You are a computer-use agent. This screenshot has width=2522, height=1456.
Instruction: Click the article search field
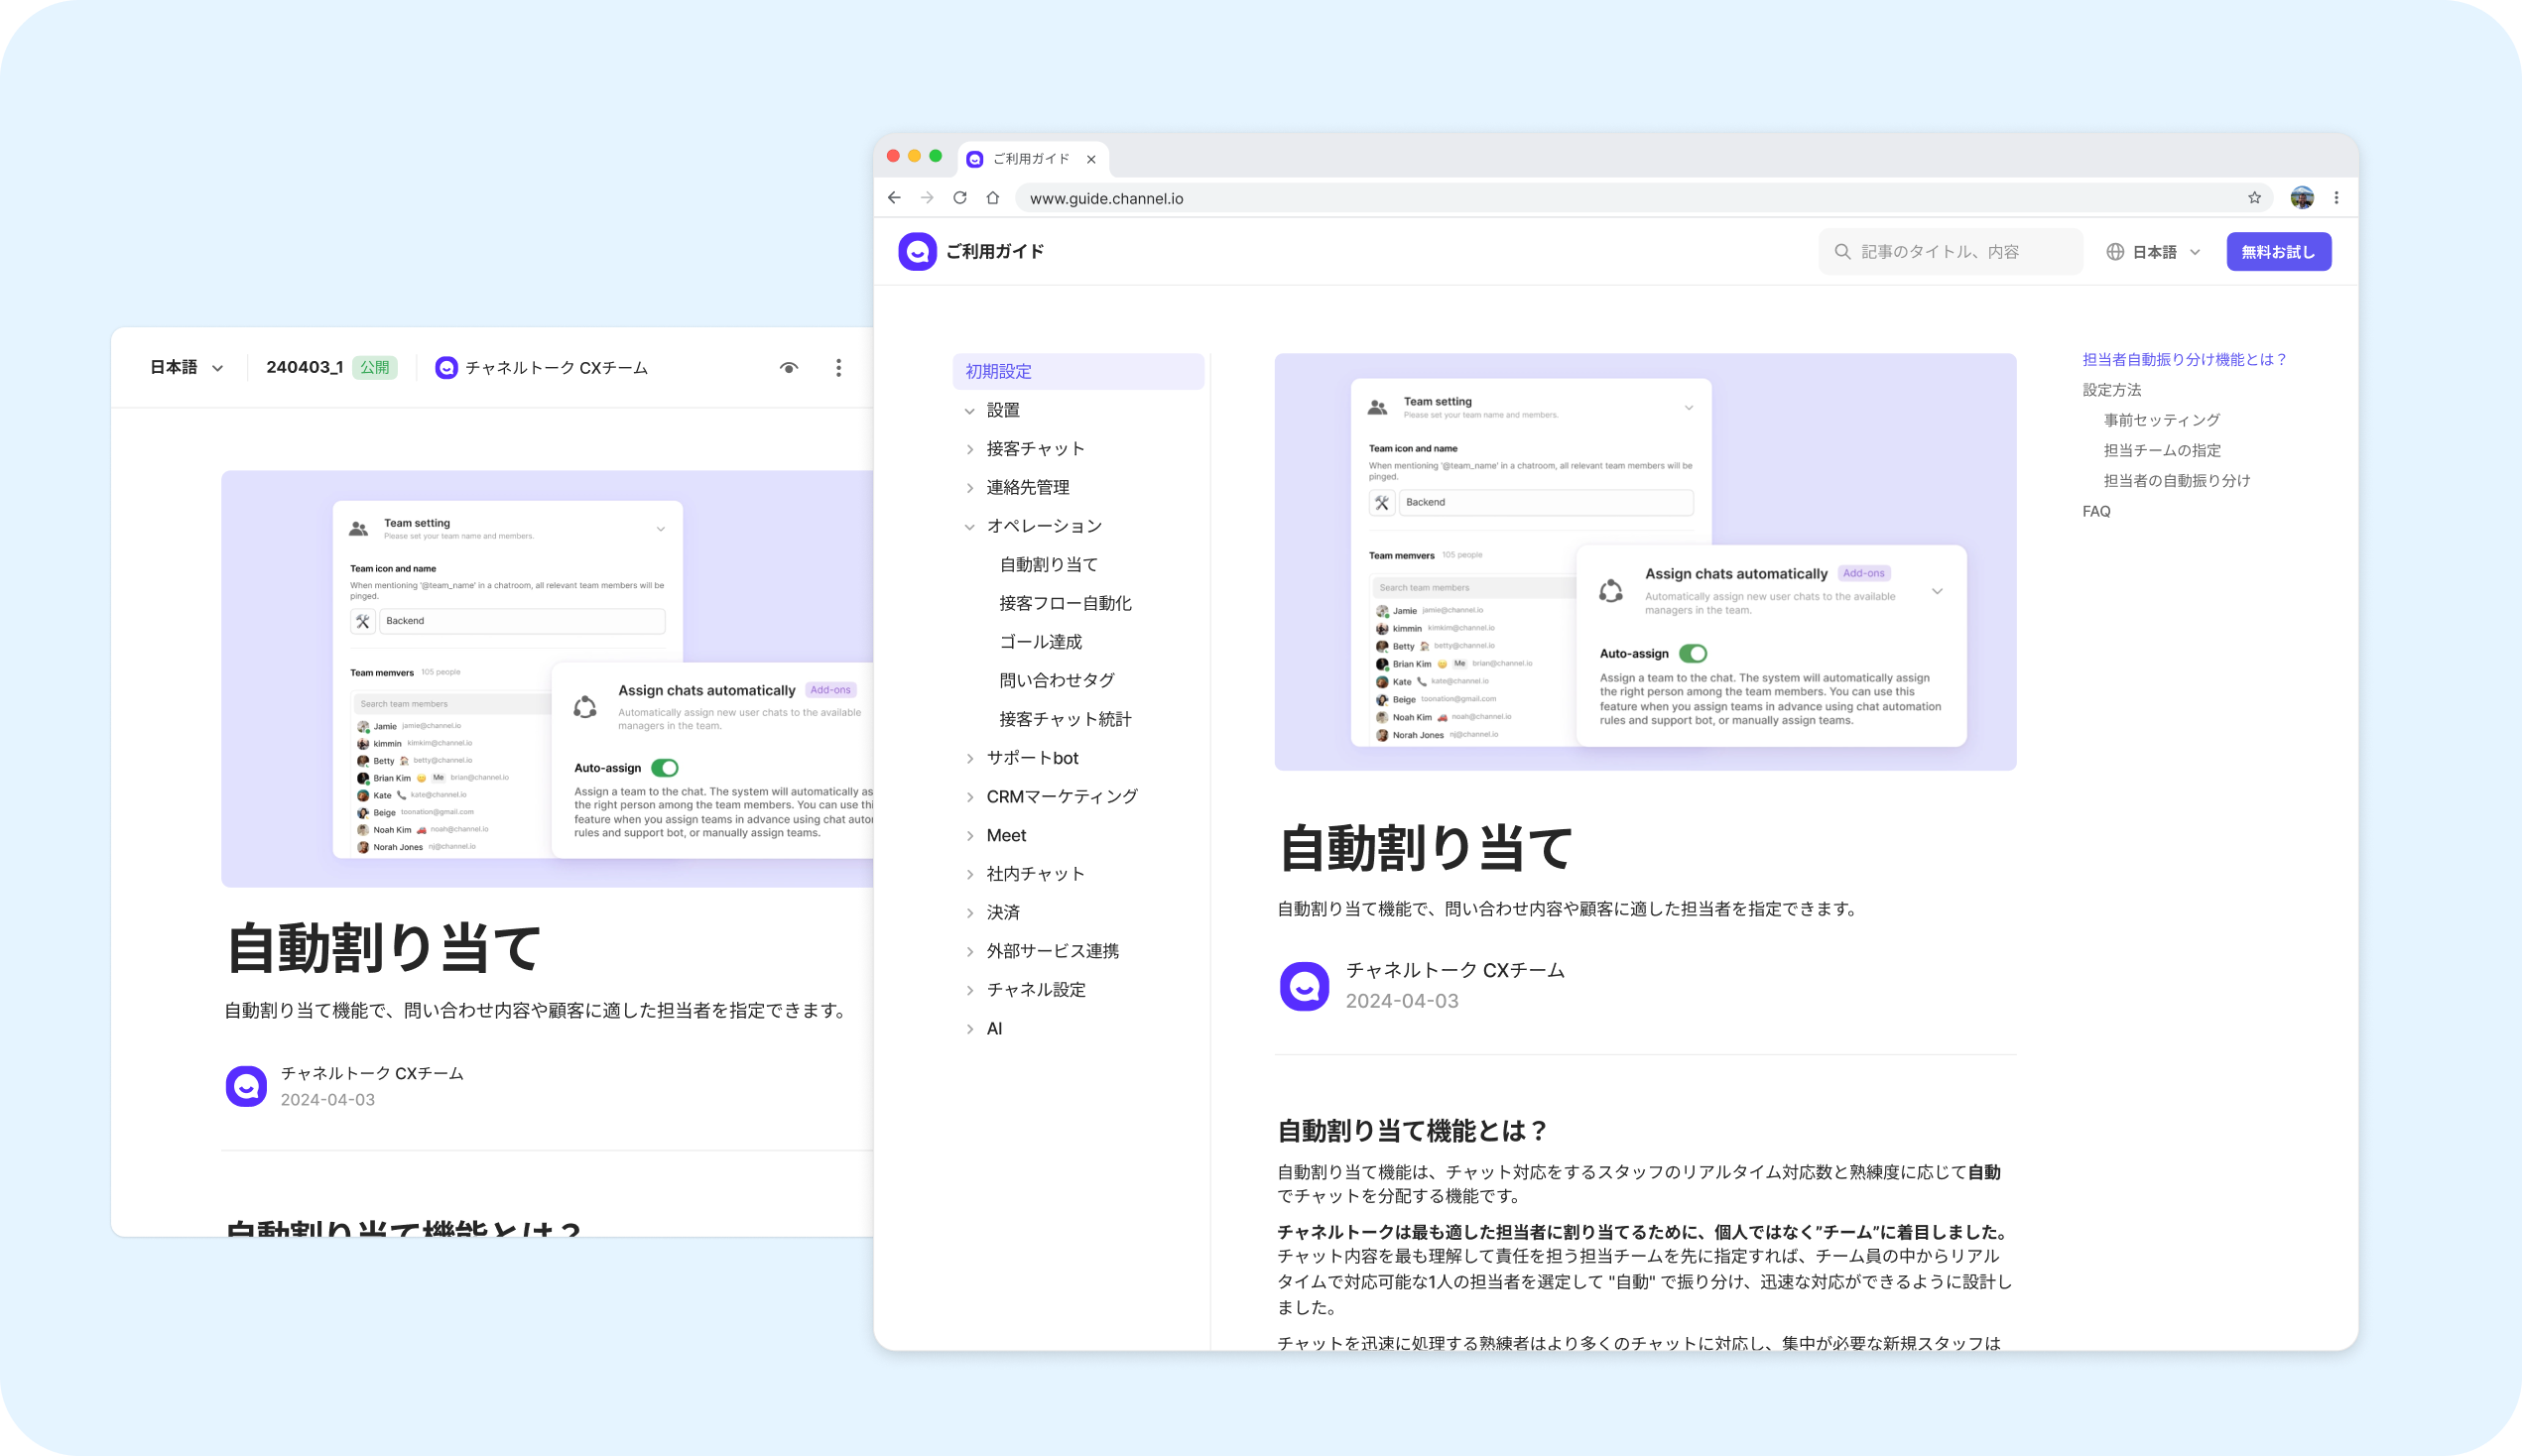(x=1950, y=252)
